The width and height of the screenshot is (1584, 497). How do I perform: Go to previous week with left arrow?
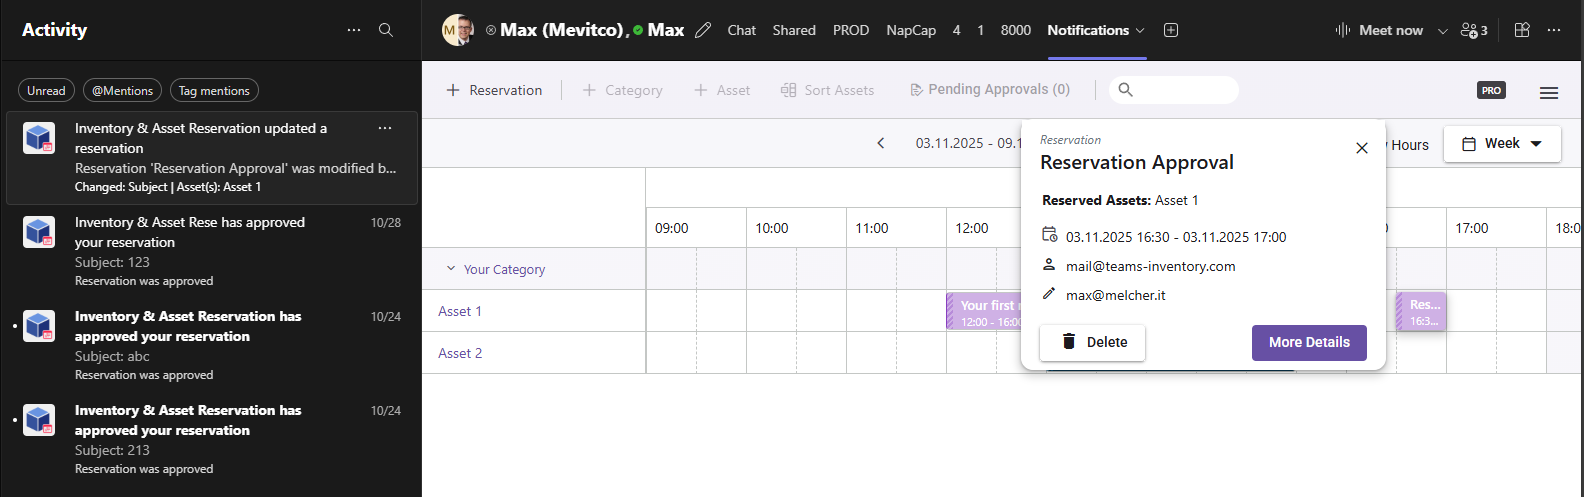(x=881, y=143)
